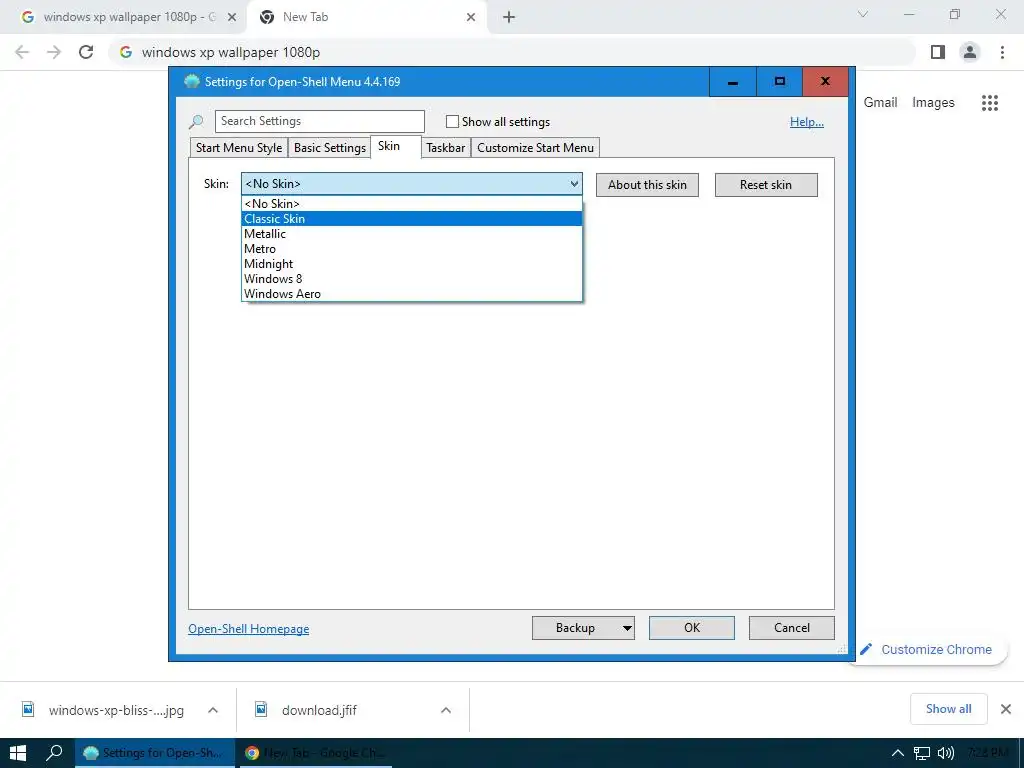Viewport: 1024px width, 768px height.
Task: Open the Chrome profile avatar
Action: tap(970, 52)
